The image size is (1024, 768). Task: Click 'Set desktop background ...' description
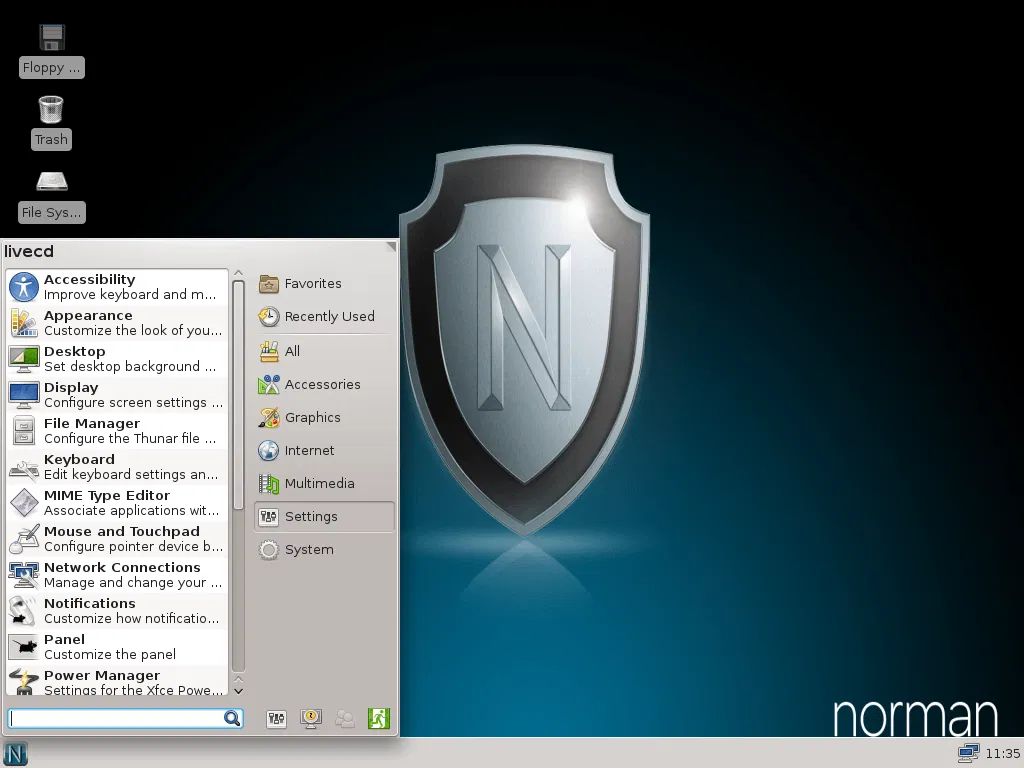pos(130,366)
